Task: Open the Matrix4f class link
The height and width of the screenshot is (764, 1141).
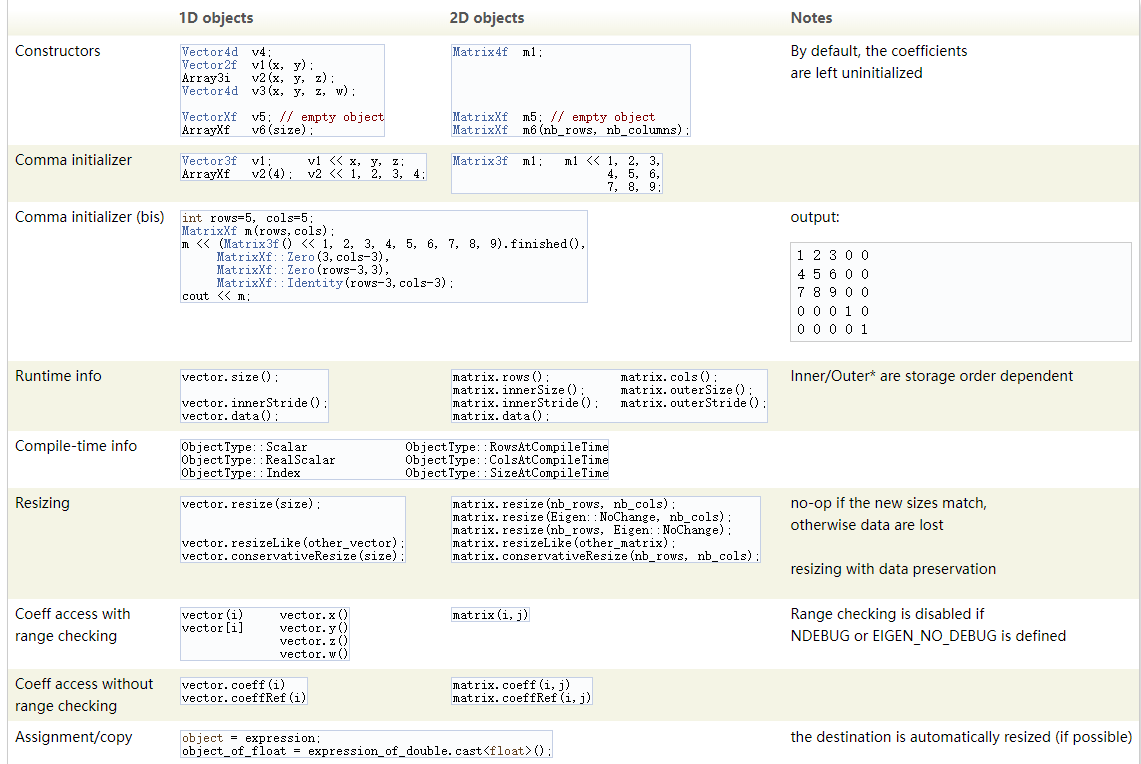Action: pyautogui.click(x=479, y=52)
